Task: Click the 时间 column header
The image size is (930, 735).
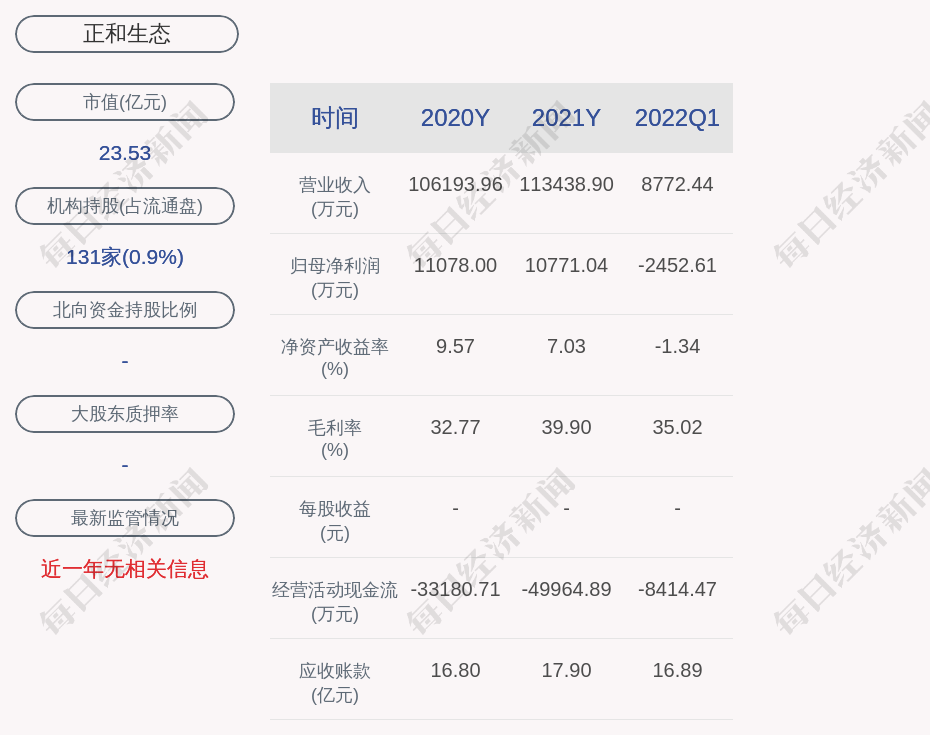Action: click(335, 118)
